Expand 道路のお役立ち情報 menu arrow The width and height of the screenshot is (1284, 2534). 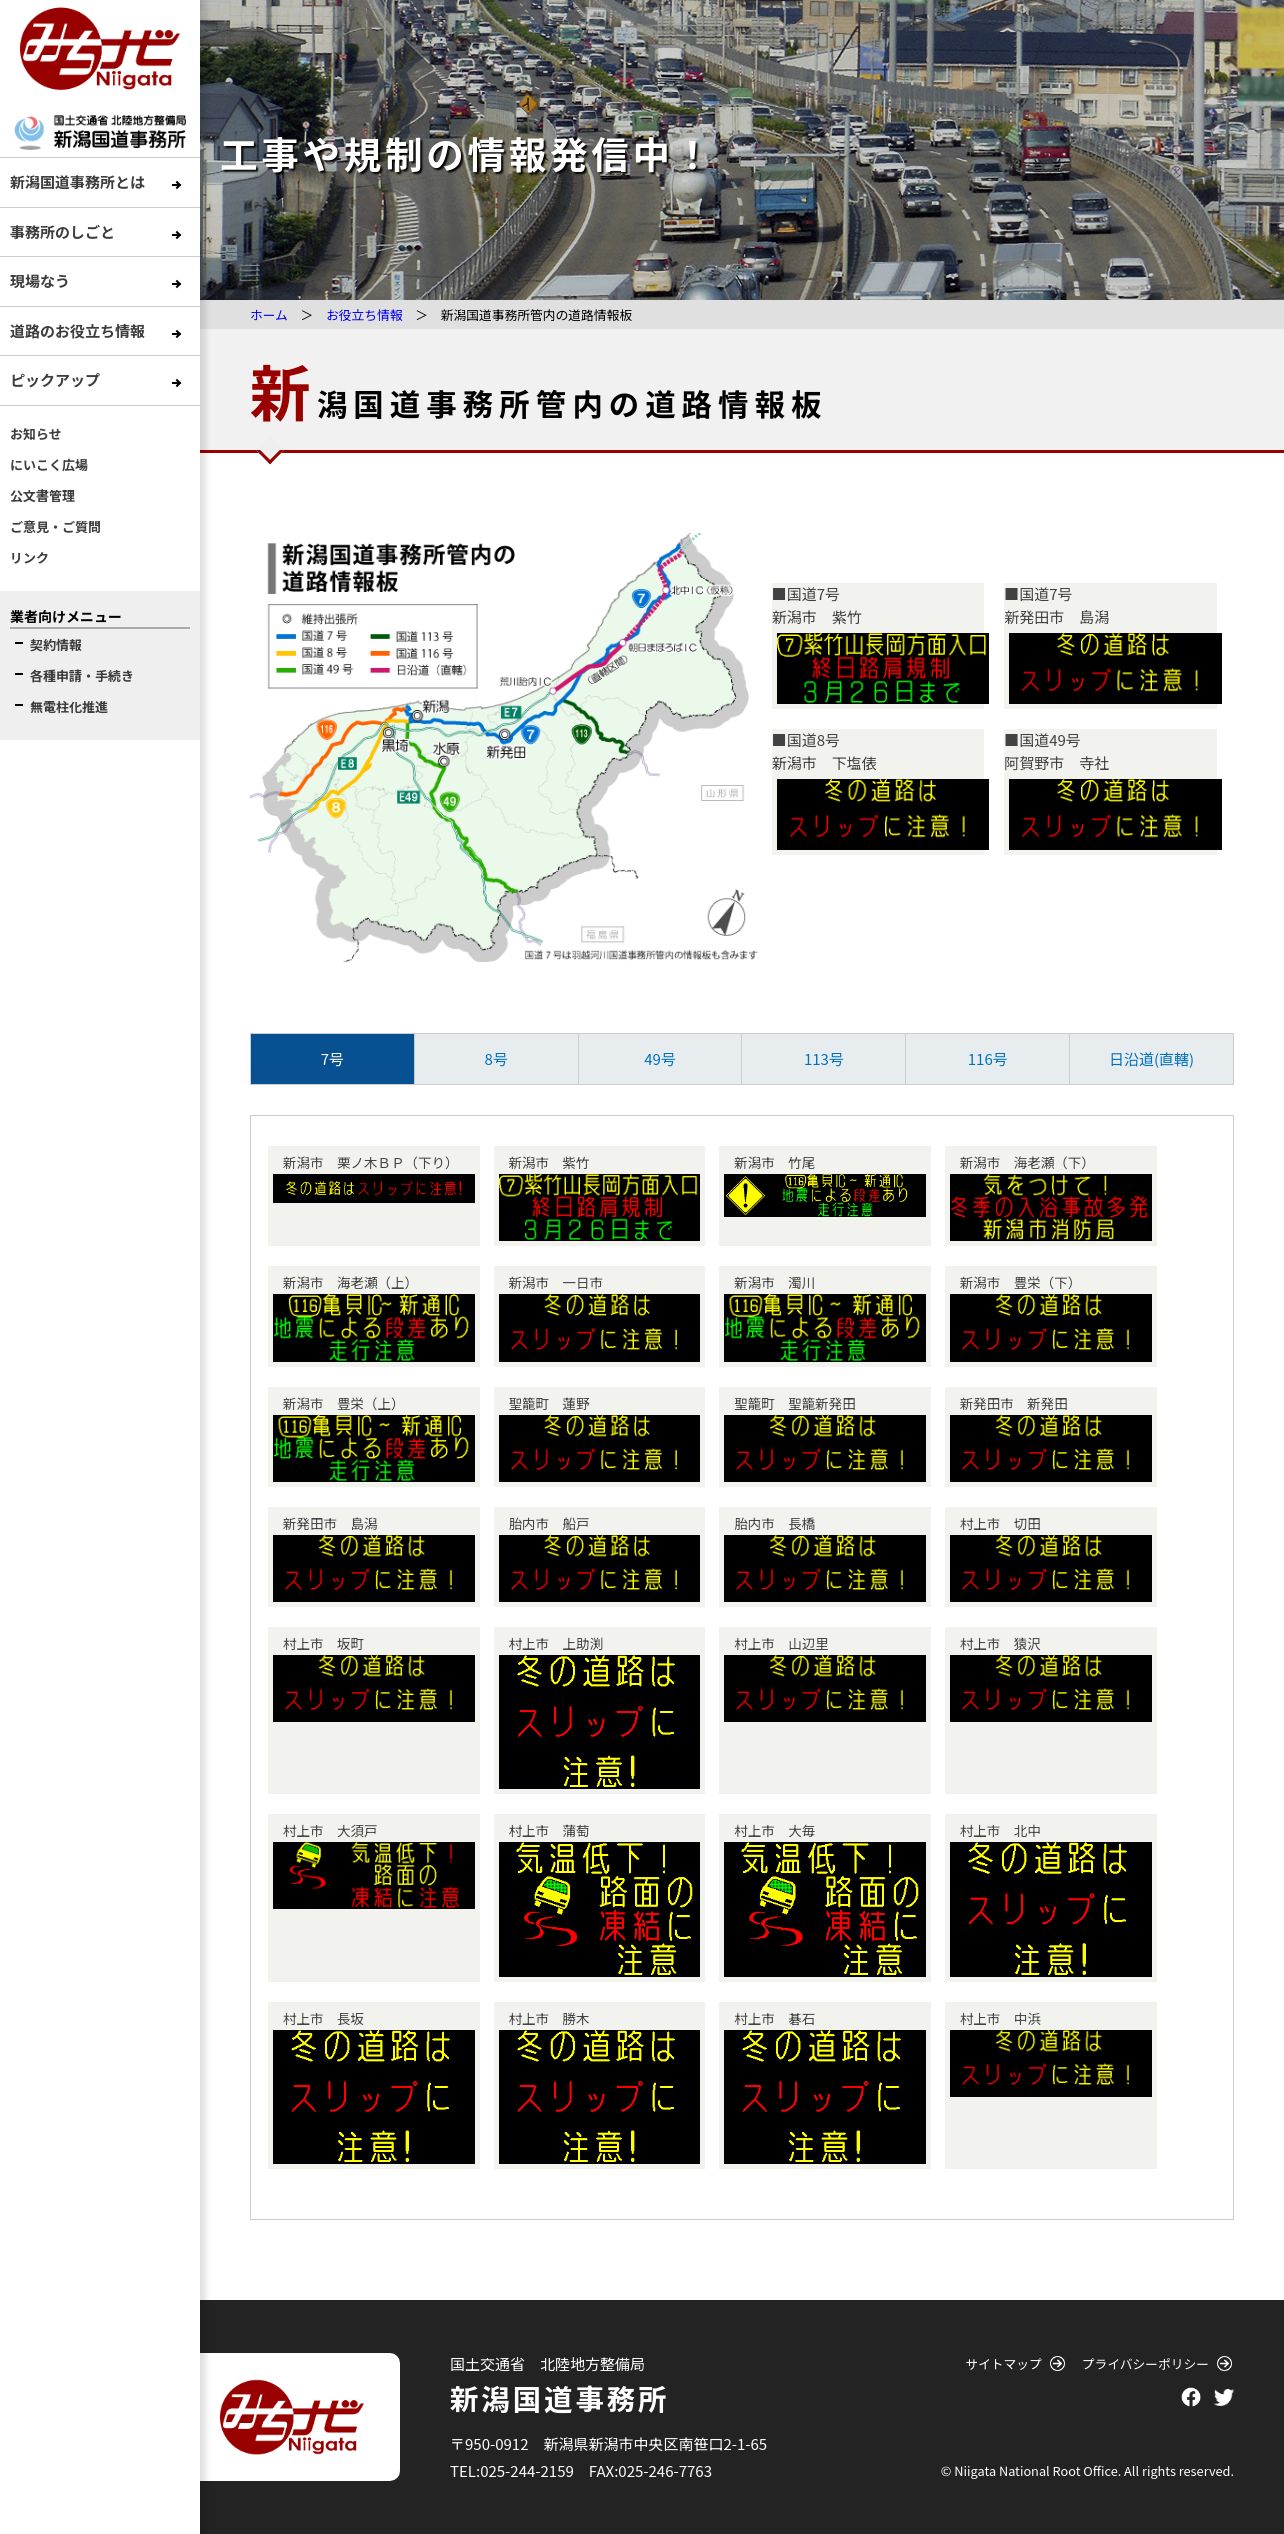(176, 334)
